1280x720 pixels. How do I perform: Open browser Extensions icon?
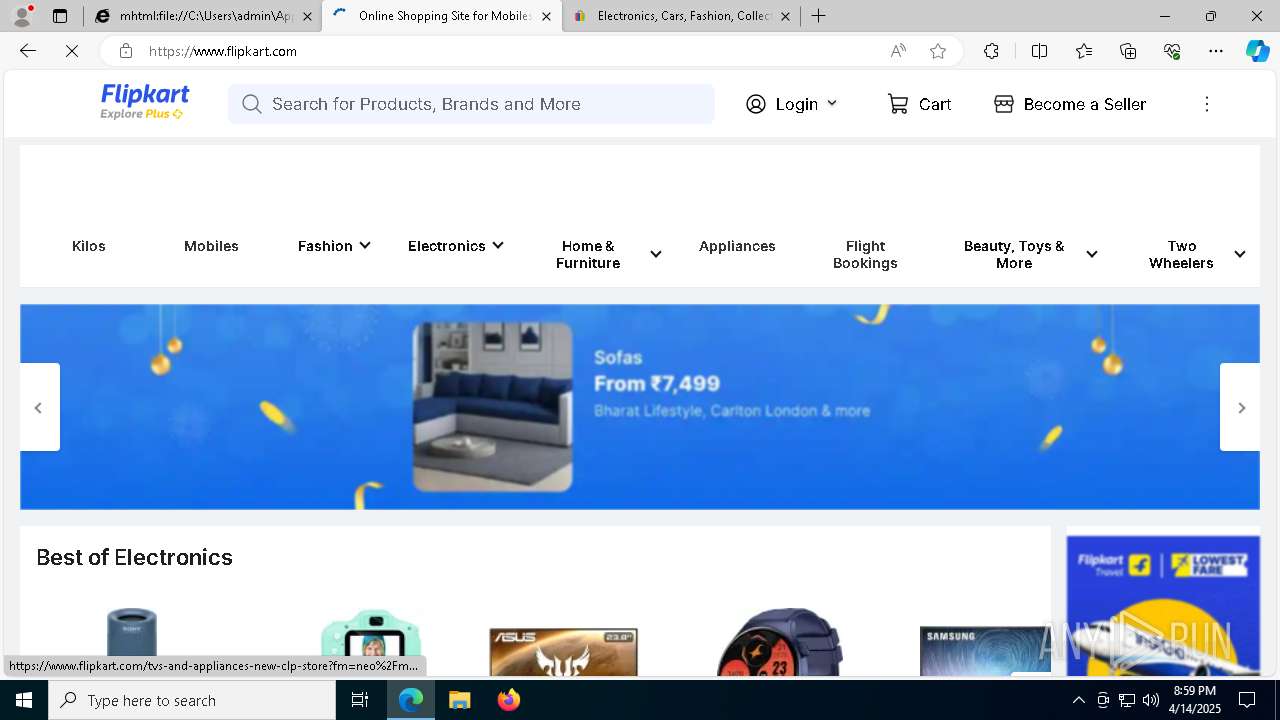pos(991,51)
